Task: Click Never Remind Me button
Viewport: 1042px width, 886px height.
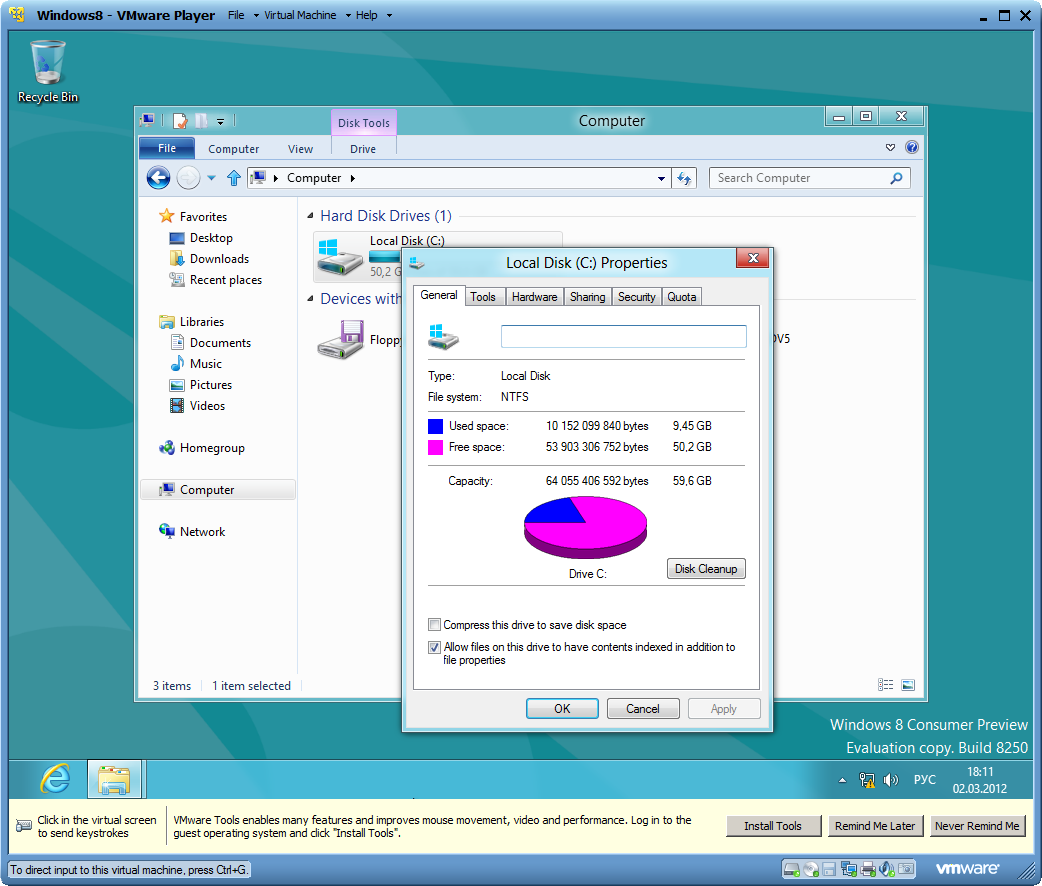Action: (977, 826)
